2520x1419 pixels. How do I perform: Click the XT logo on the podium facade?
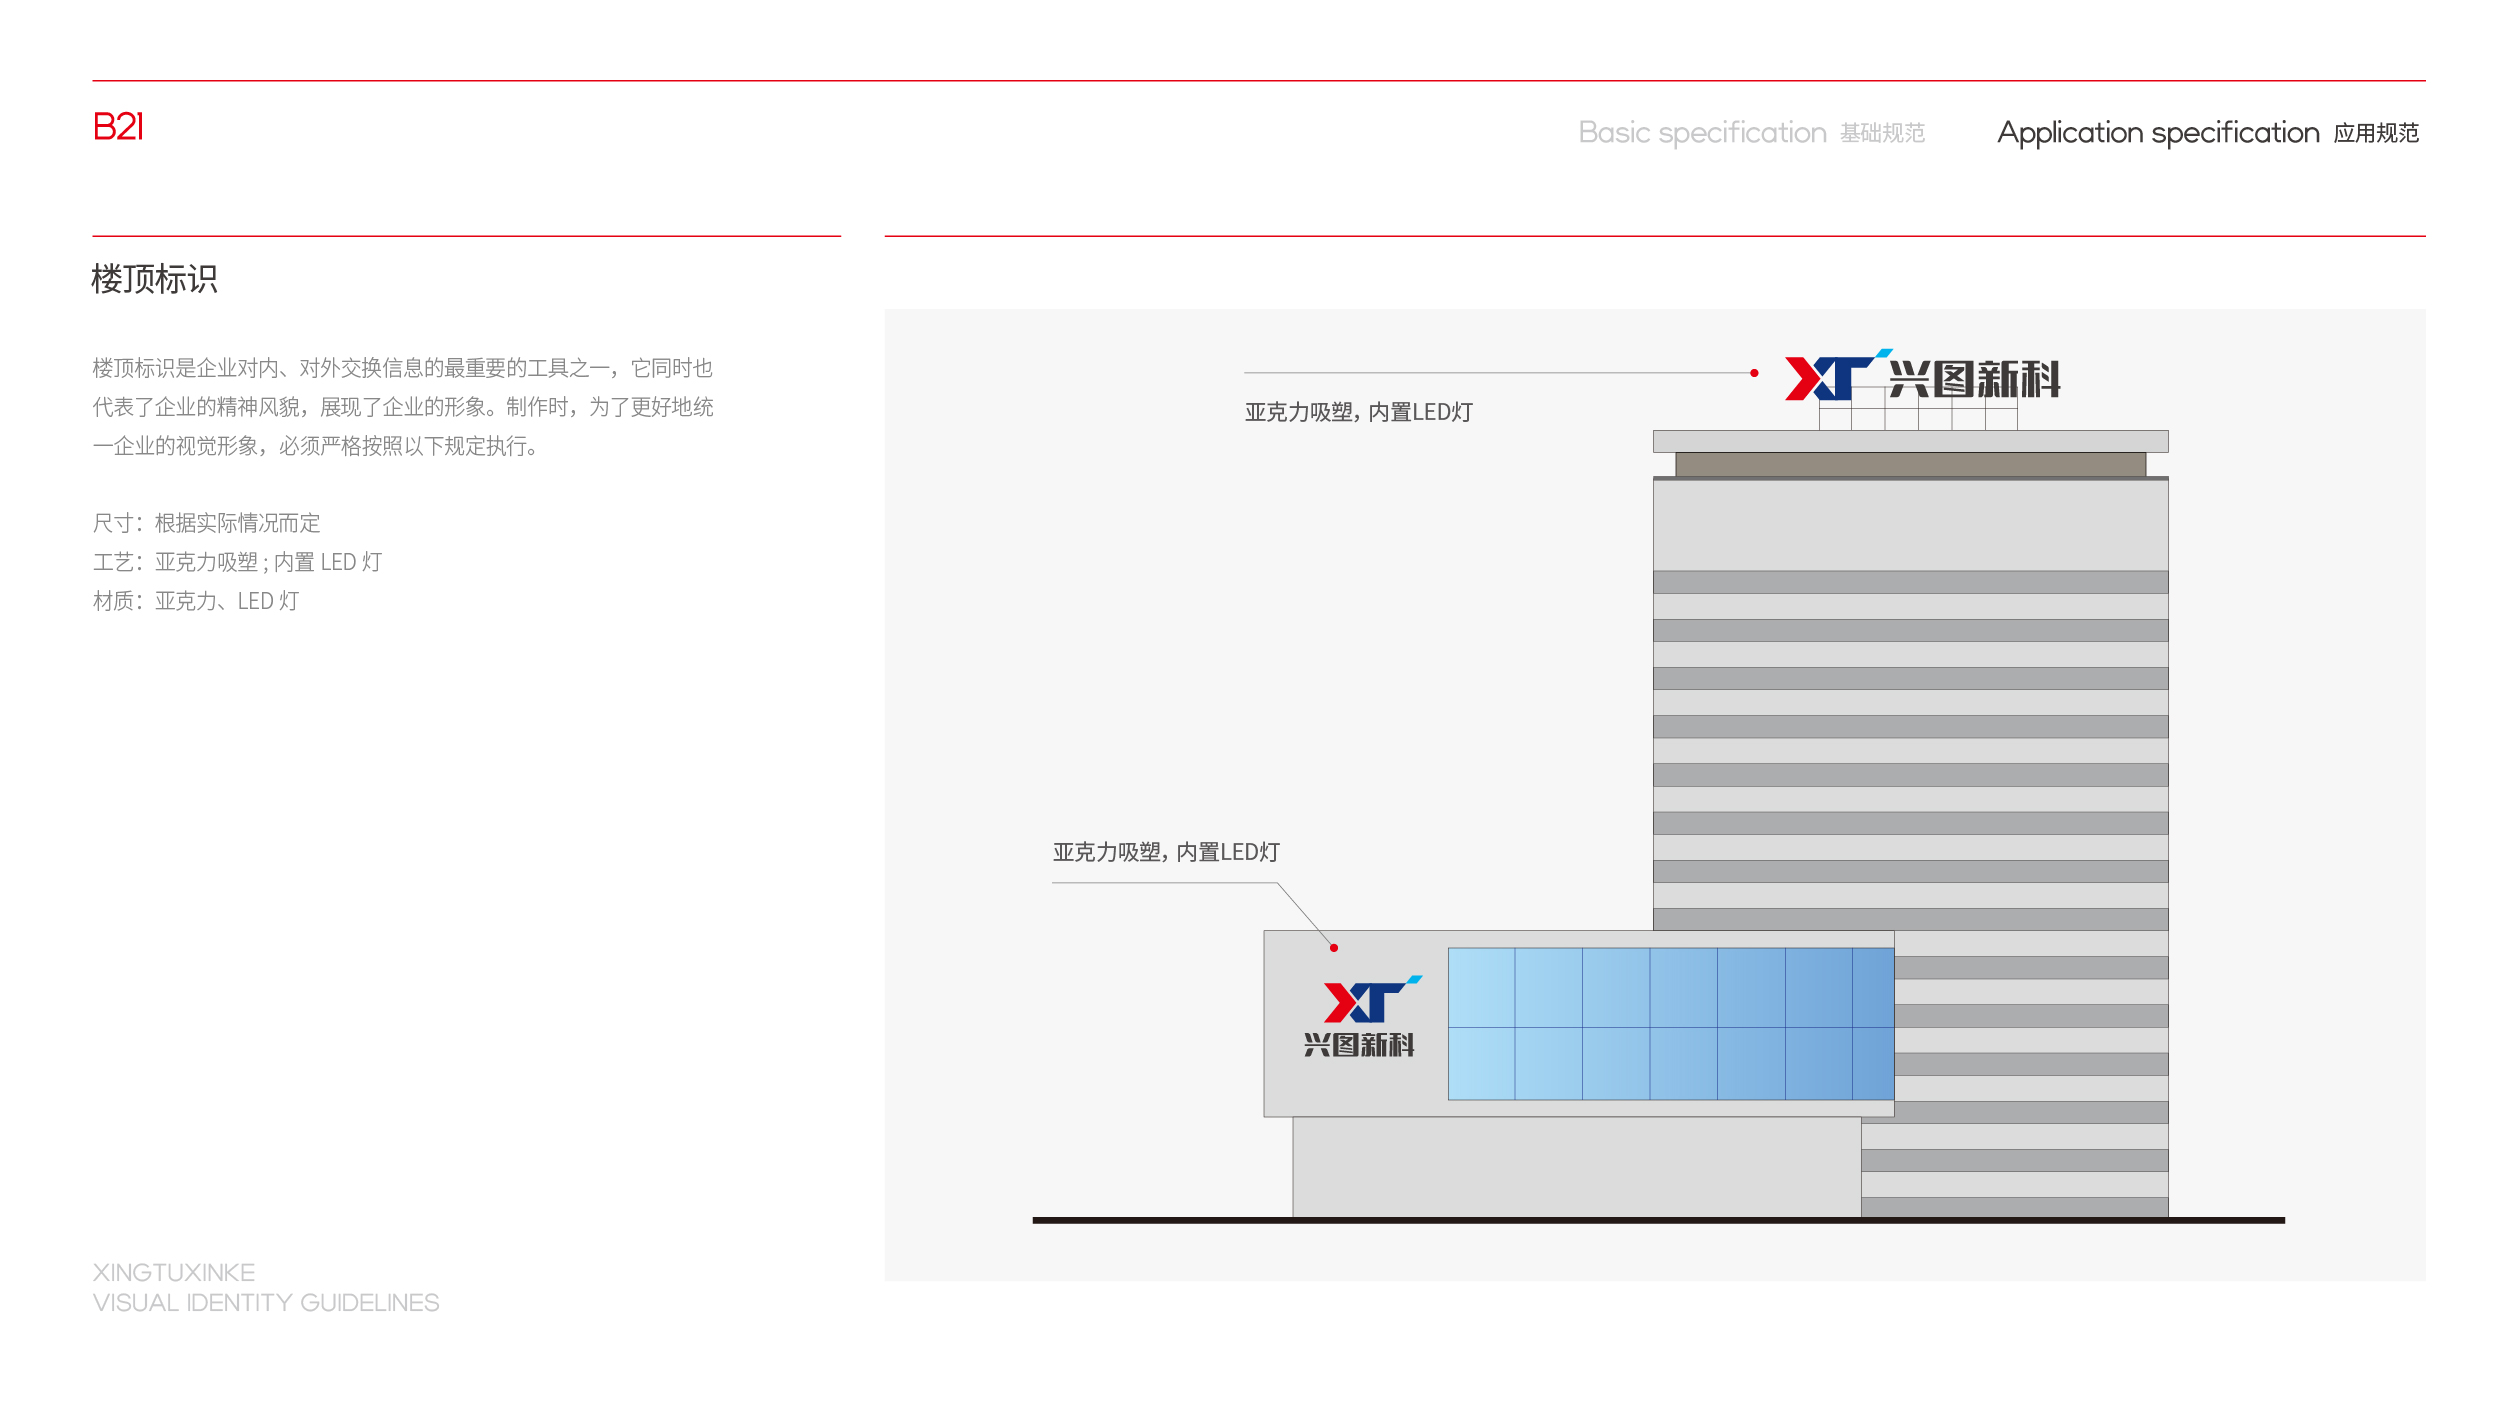pos(1372,999)
